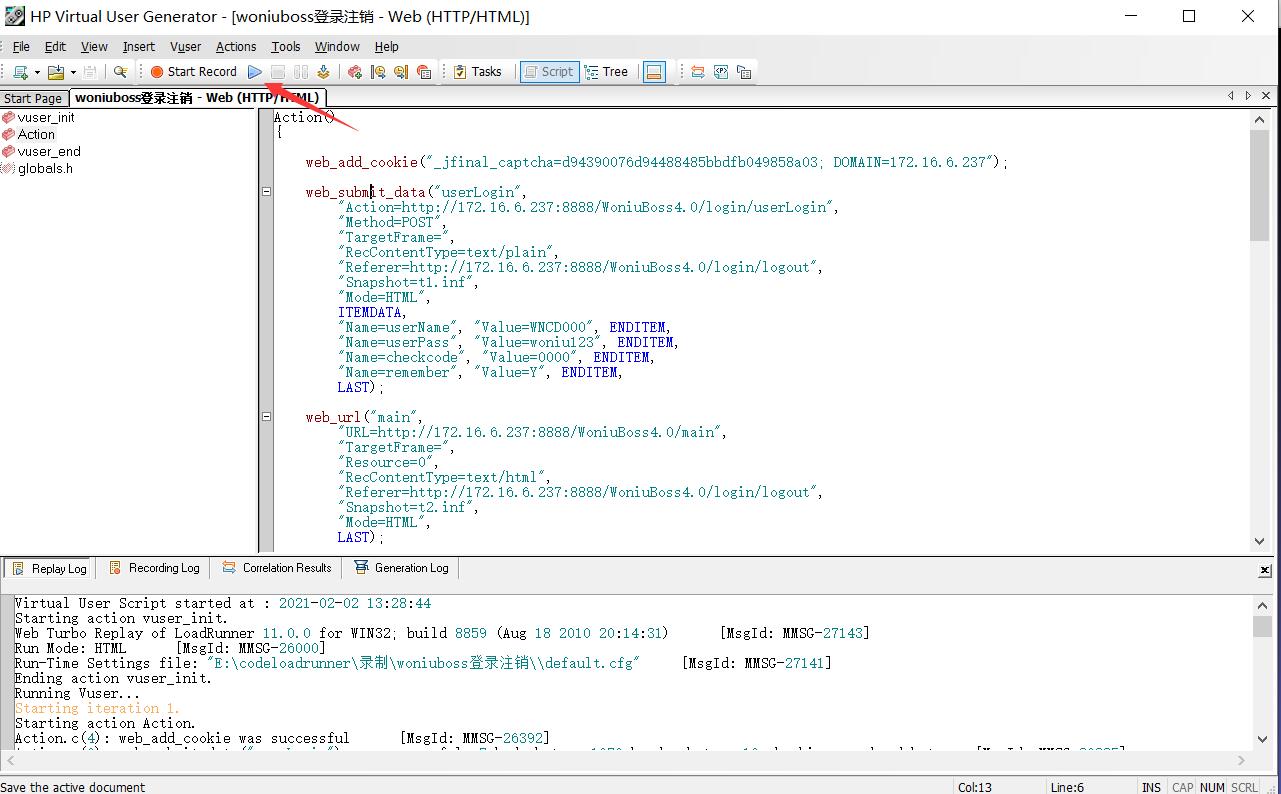The image size is (1281, 794).
Task: Click the Stop replay square icon
Action: [278, 72]
